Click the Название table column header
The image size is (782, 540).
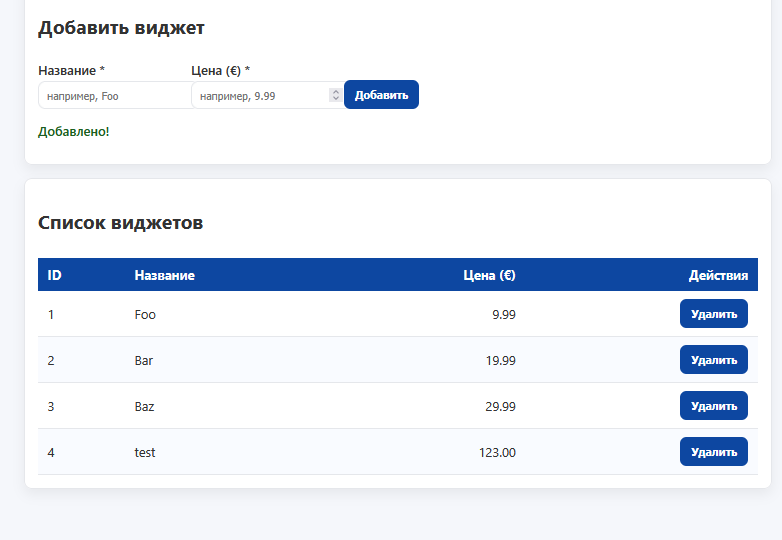165,276
